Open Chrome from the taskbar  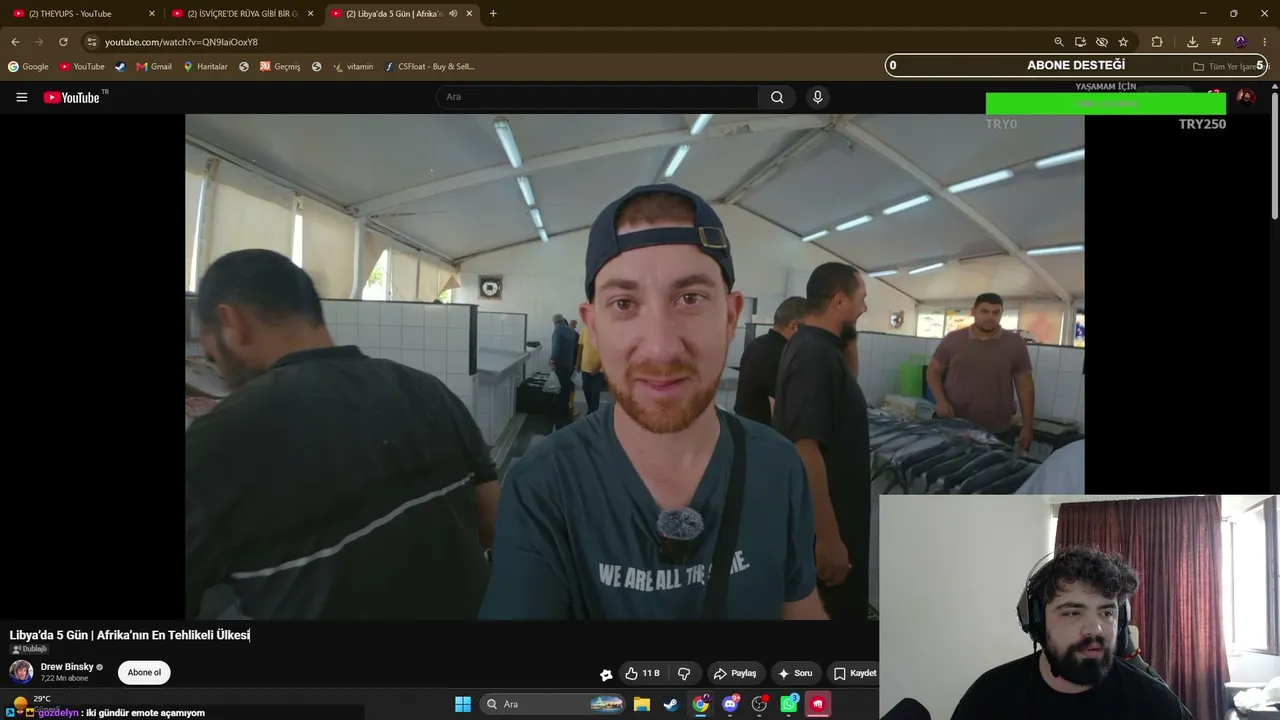(x=701, y=704)
